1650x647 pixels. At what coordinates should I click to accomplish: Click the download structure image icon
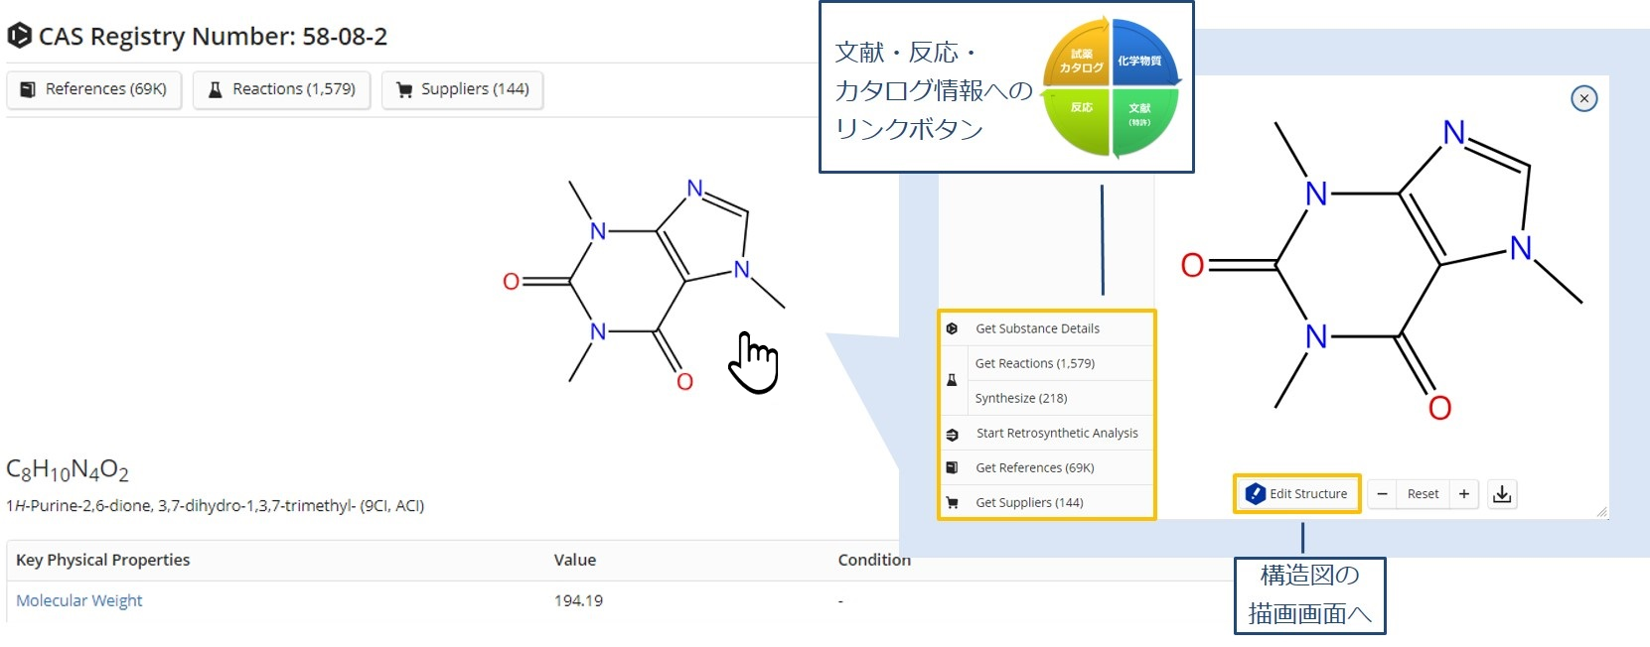(x=1501, y=494)
